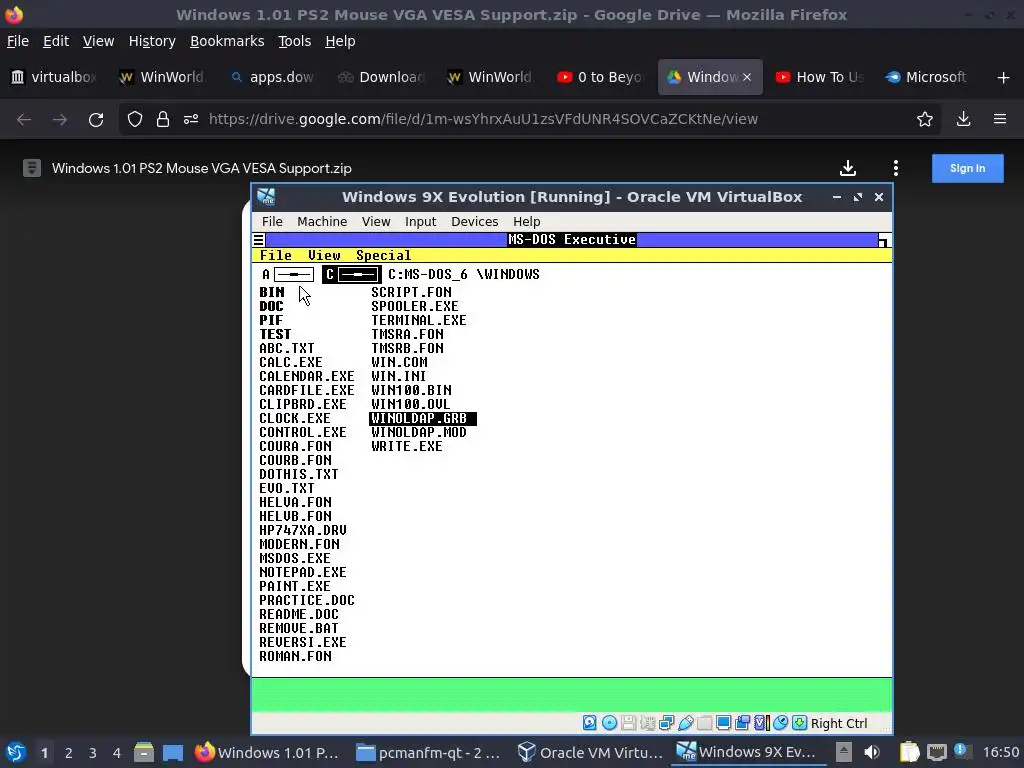Screen dimensions: 1024x768
Task: Click the Firefox address bar URL
Action: [483, 119]
